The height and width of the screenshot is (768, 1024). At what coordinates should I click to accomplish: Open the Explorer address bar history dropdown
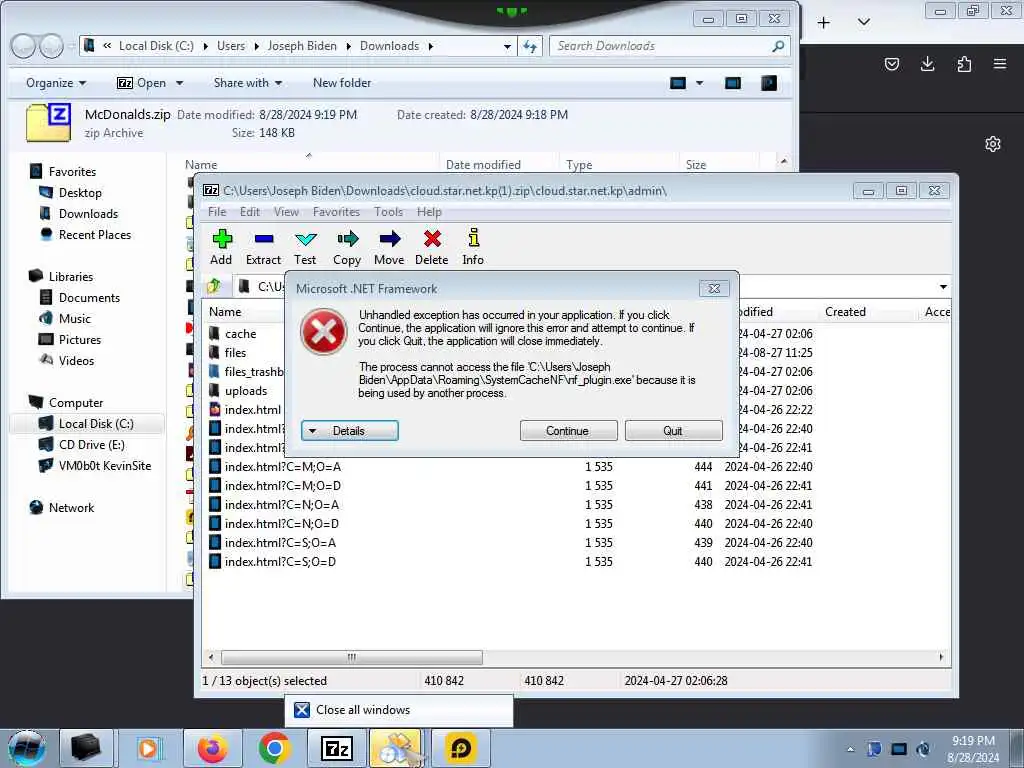coord(507,46)
